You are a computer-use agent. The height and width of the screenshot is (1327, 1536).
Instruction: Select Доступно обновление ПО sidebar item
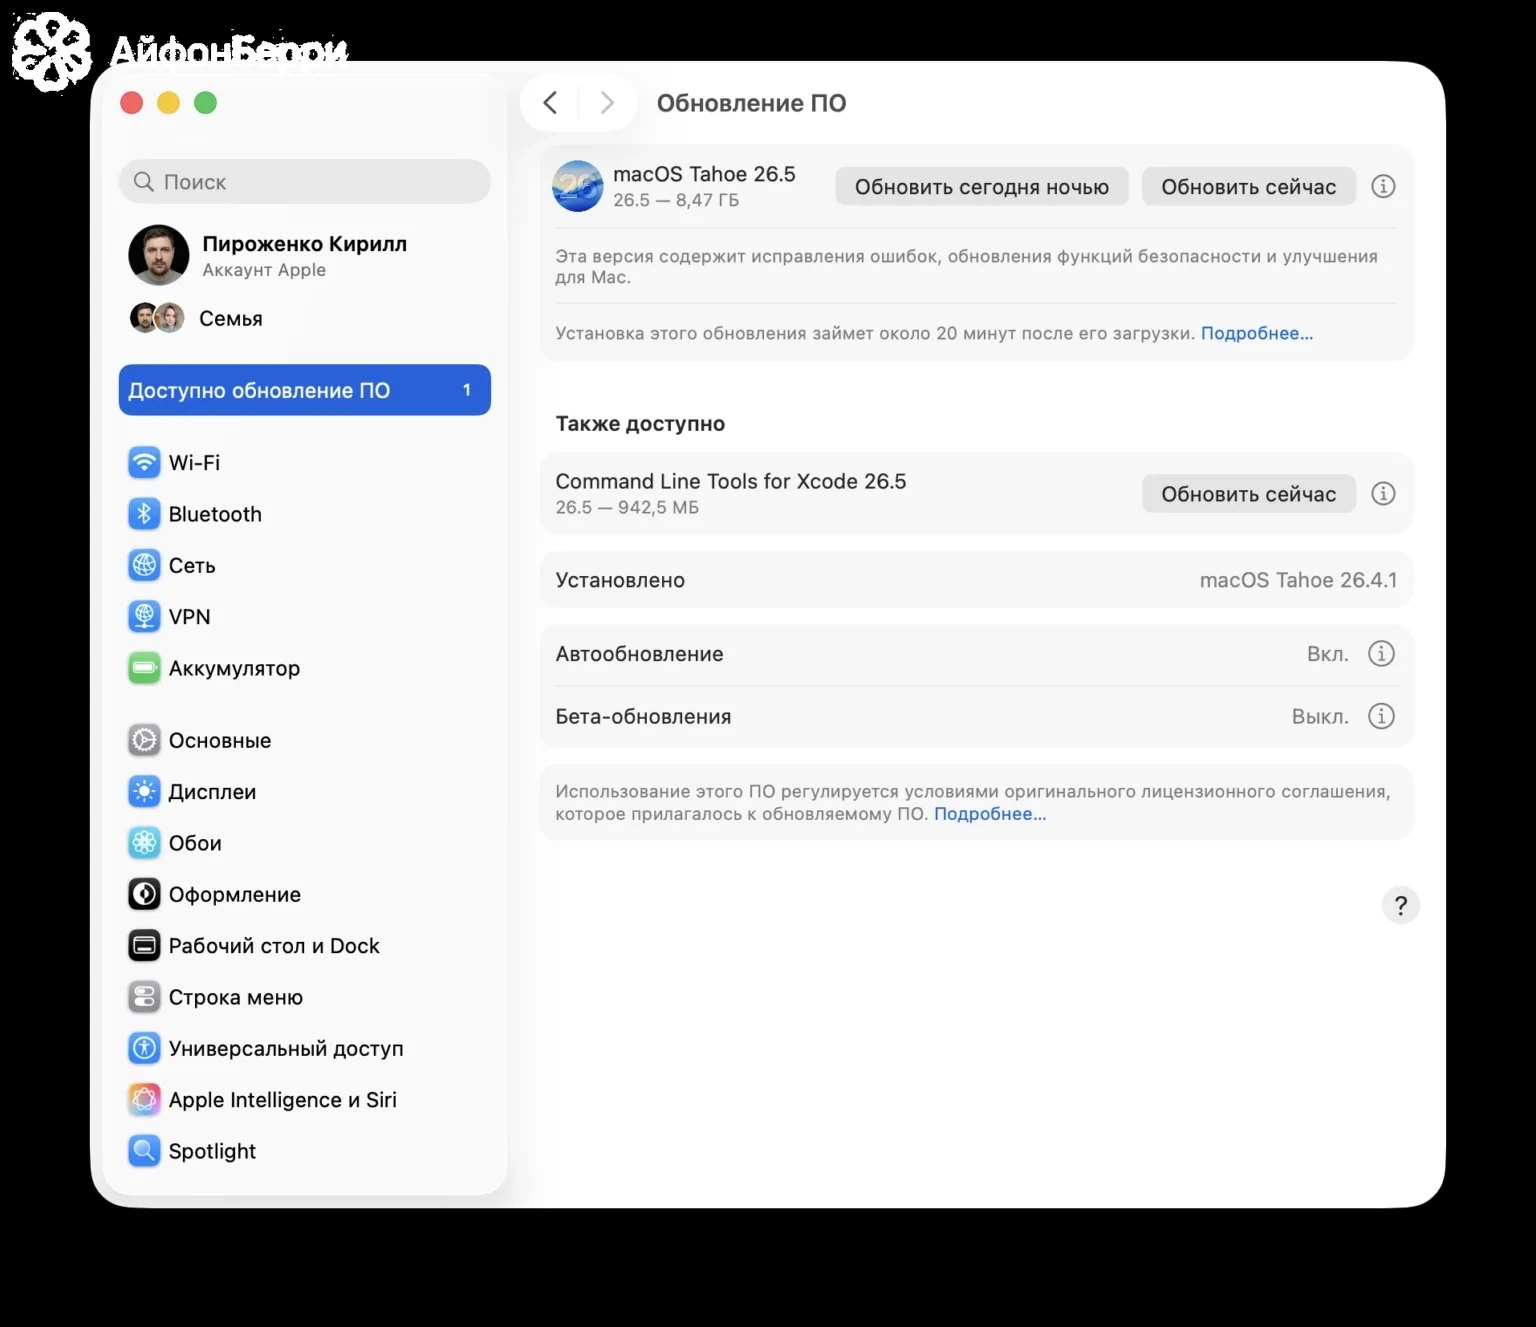pos(305,390)
